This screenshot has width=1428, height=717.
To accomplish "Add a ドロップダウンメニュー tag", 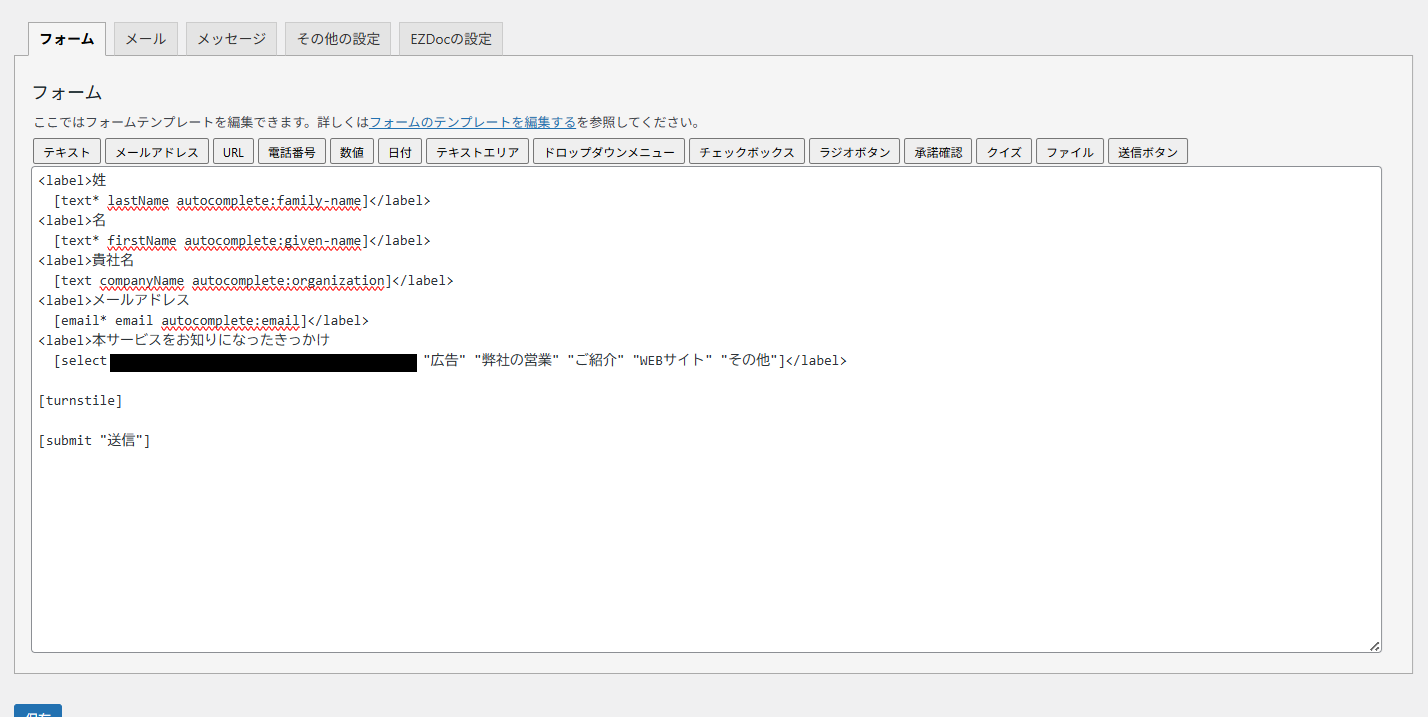I will [609, 152].
